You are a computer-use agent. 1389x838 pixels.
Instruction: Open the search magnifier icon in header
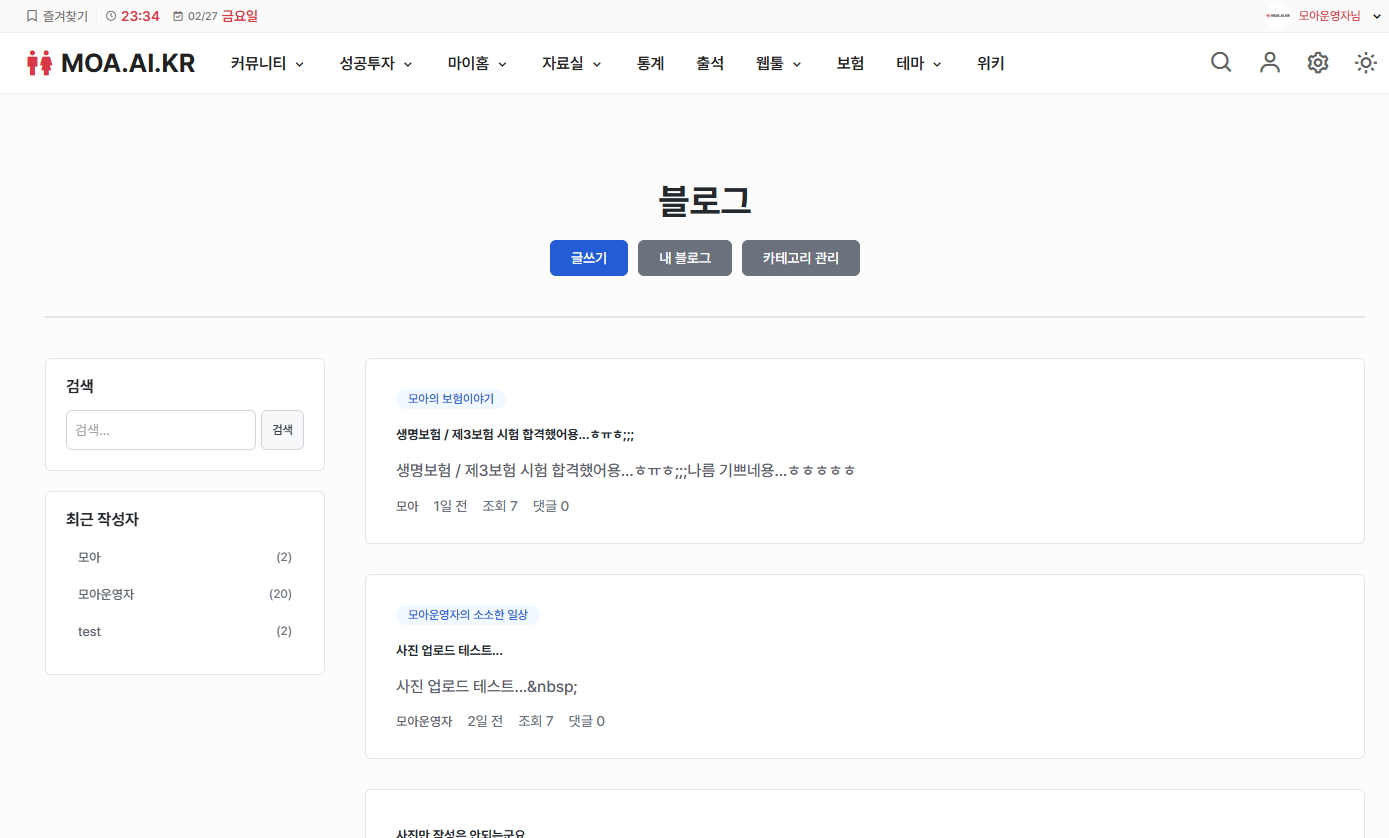[x=1221, y=63]
